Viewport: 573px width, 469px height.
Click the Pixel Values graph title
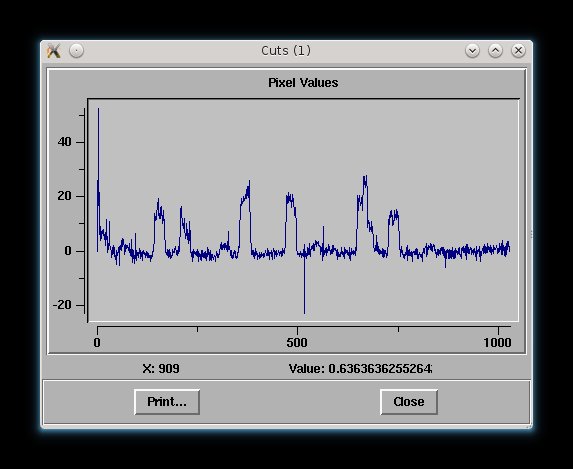tap(303, 83)
